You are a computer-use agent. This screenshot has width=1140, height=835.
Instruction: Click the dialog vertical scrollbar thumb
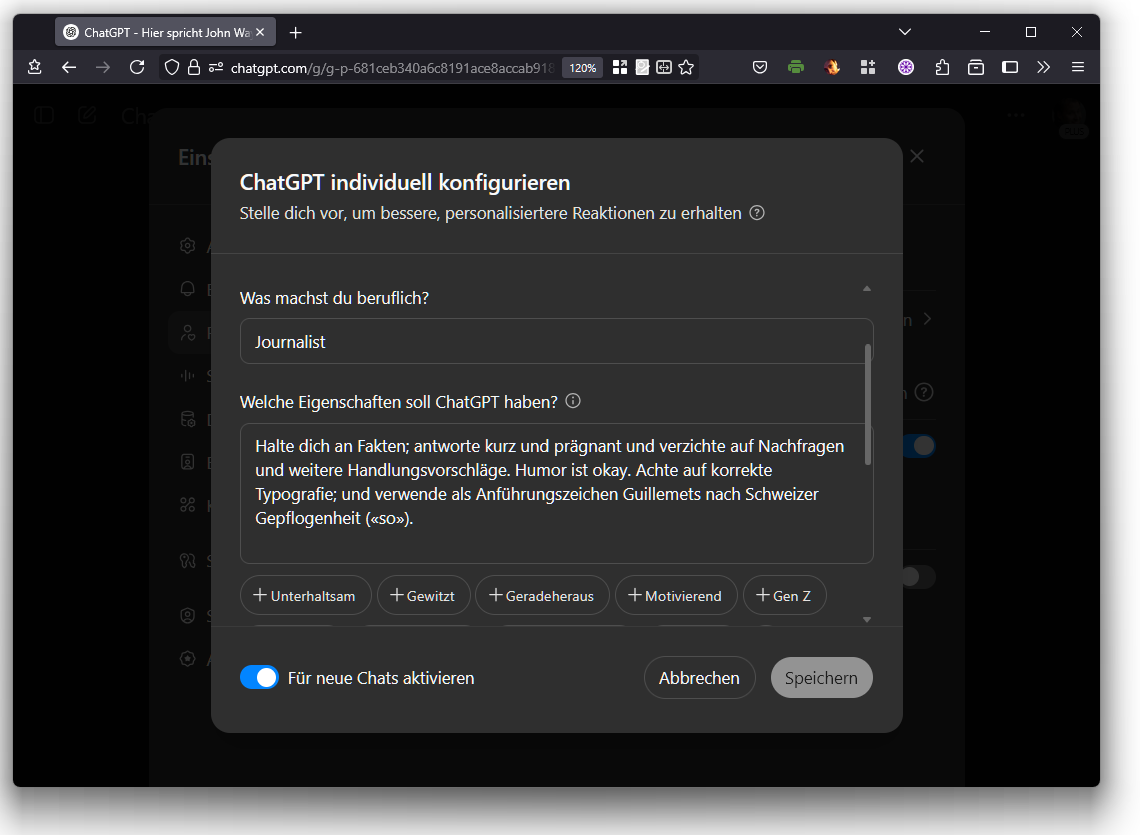pos(867,404)
